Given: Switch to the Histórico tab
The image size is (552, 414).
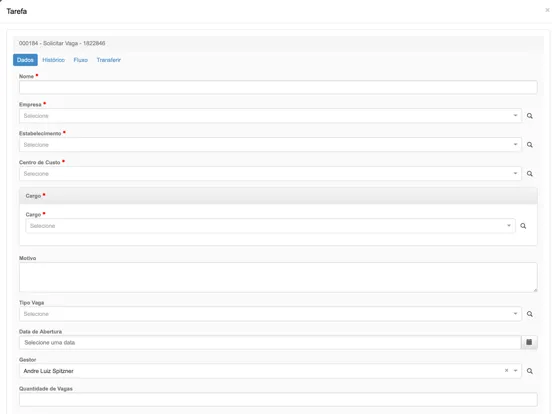Looking at the screenshot, I should [54, 60].
